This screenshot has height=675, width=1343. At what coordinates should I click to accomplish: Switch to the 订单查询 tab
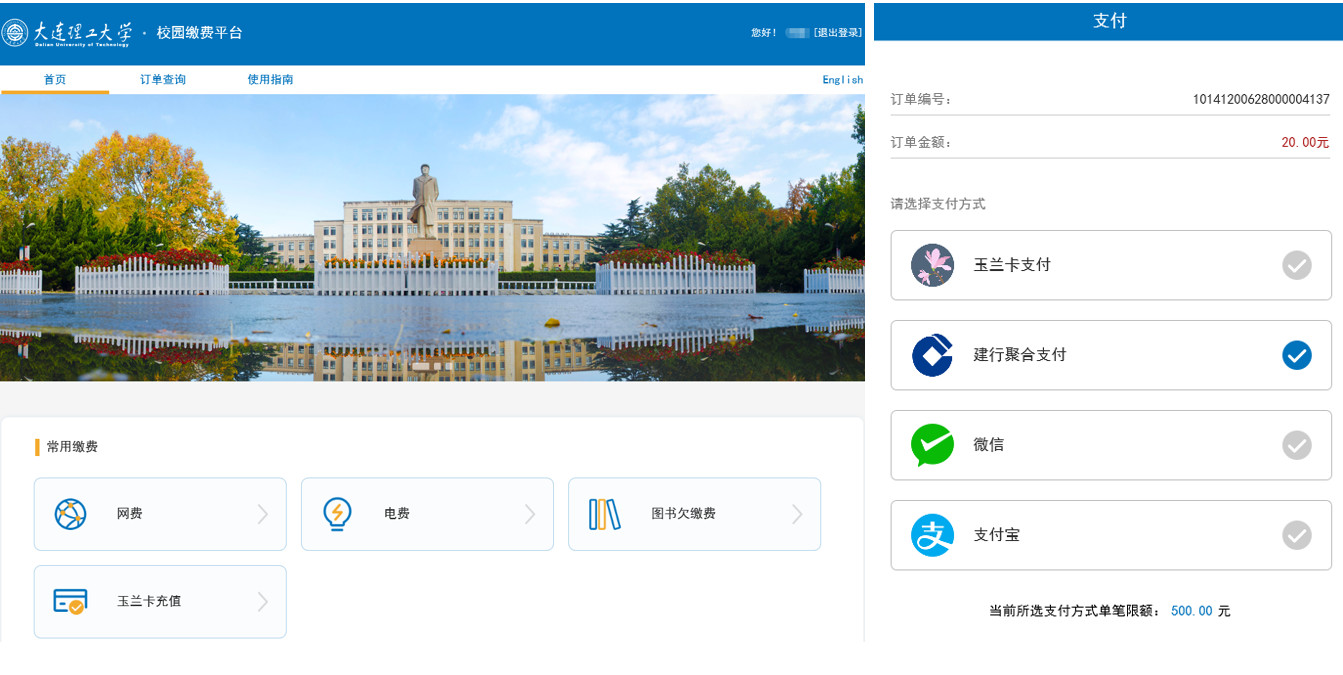coord(163,80)
